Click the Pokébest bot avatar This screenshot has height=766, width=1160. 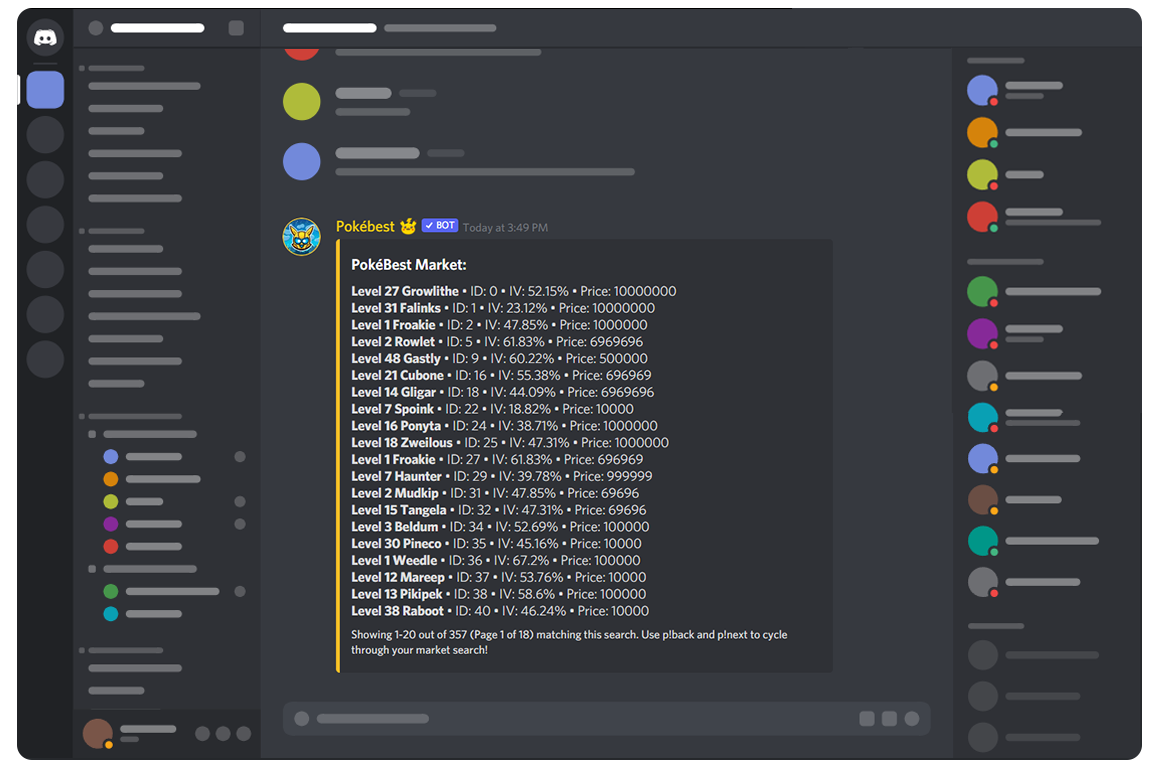tap(301, 237)
